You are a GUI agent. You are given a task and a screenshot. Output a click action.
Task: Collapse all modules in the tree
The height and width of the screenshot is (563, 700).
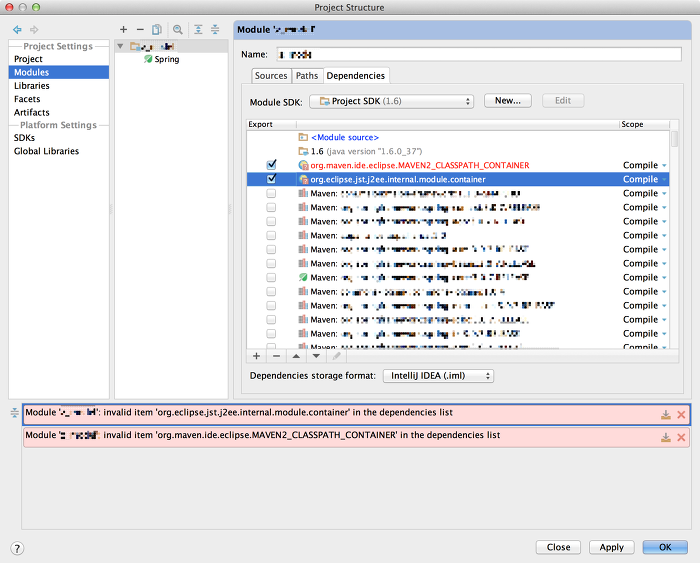(215, 29)
